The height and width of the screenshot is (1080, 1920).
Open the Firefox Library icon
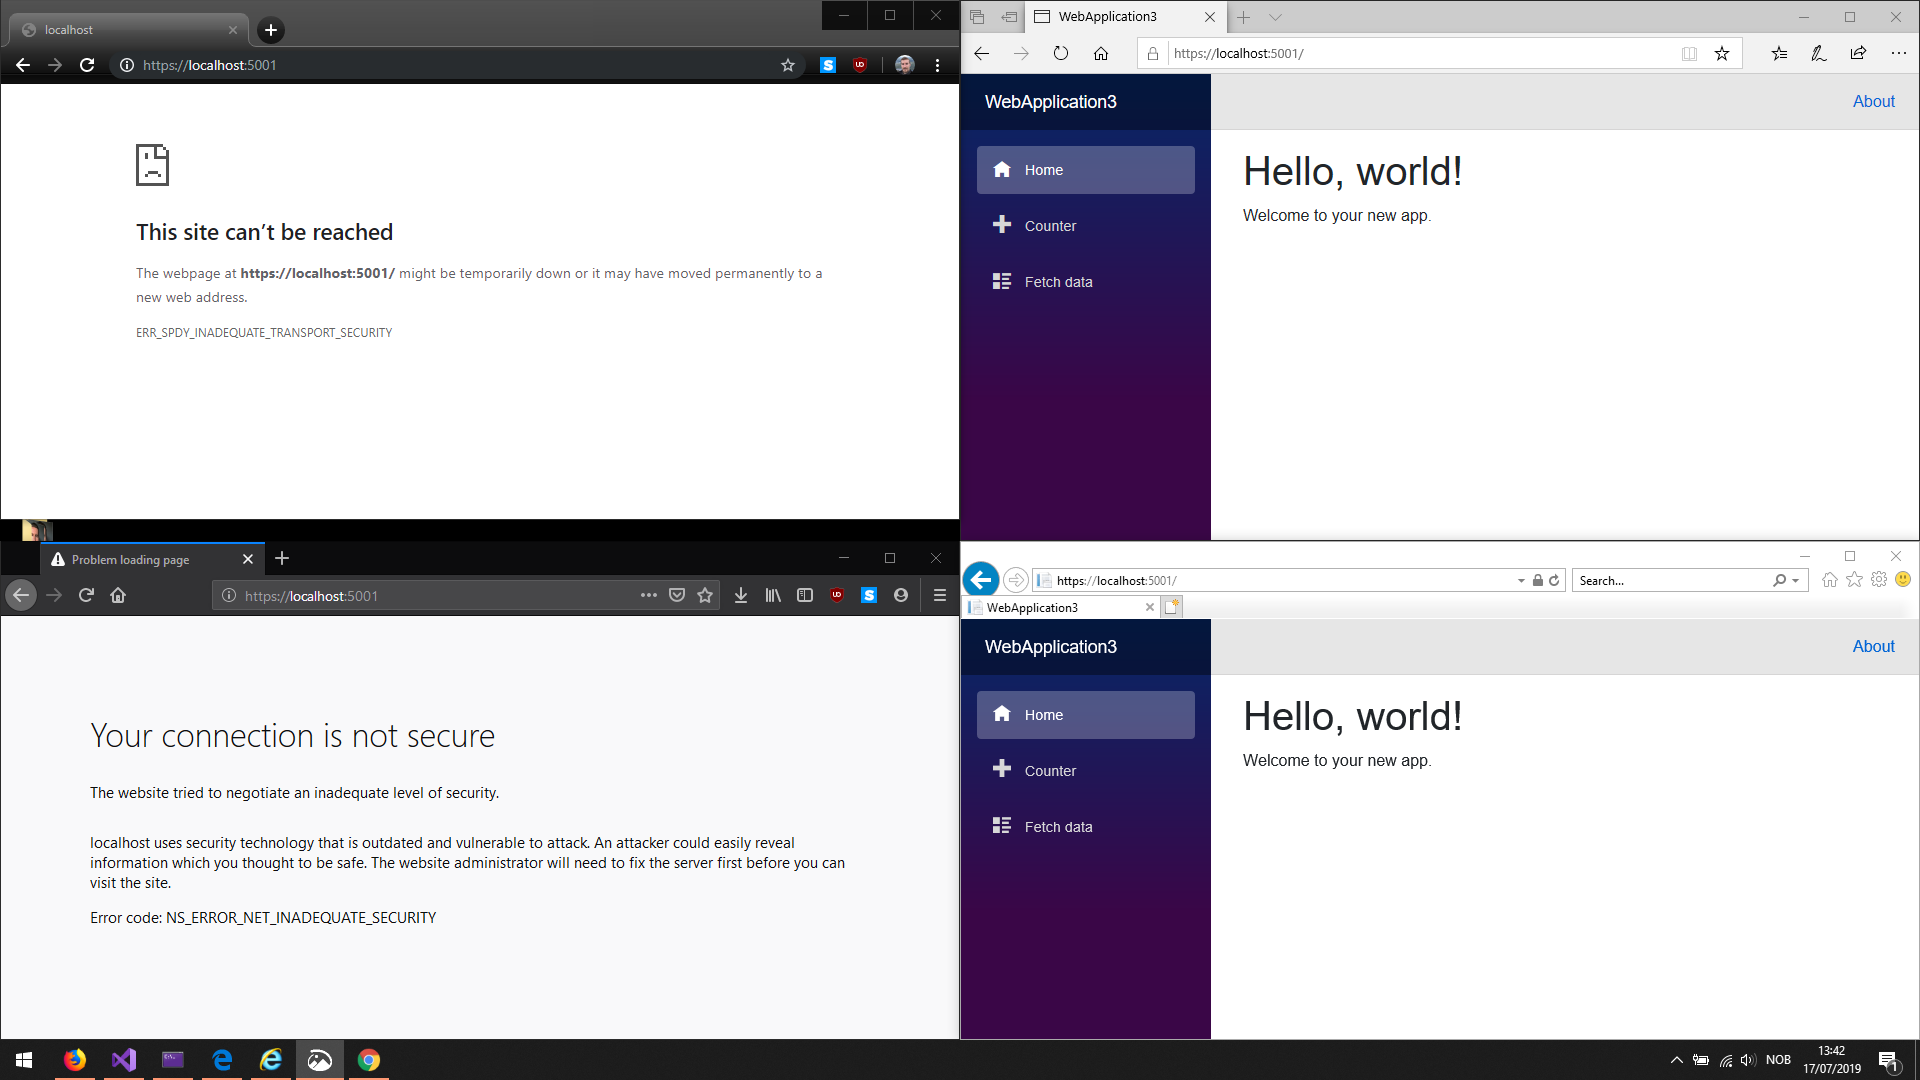tap(772, 595)
